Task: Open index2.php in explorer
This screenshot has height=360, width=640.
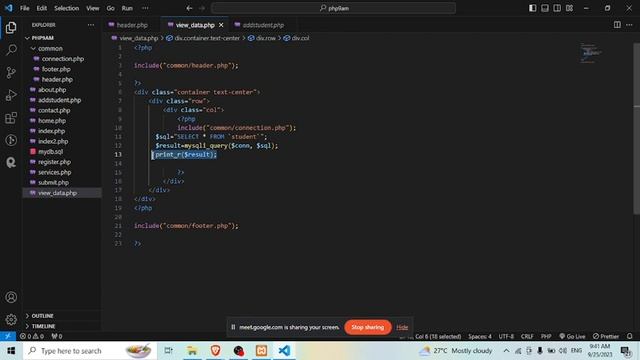Action: (53, 141)
